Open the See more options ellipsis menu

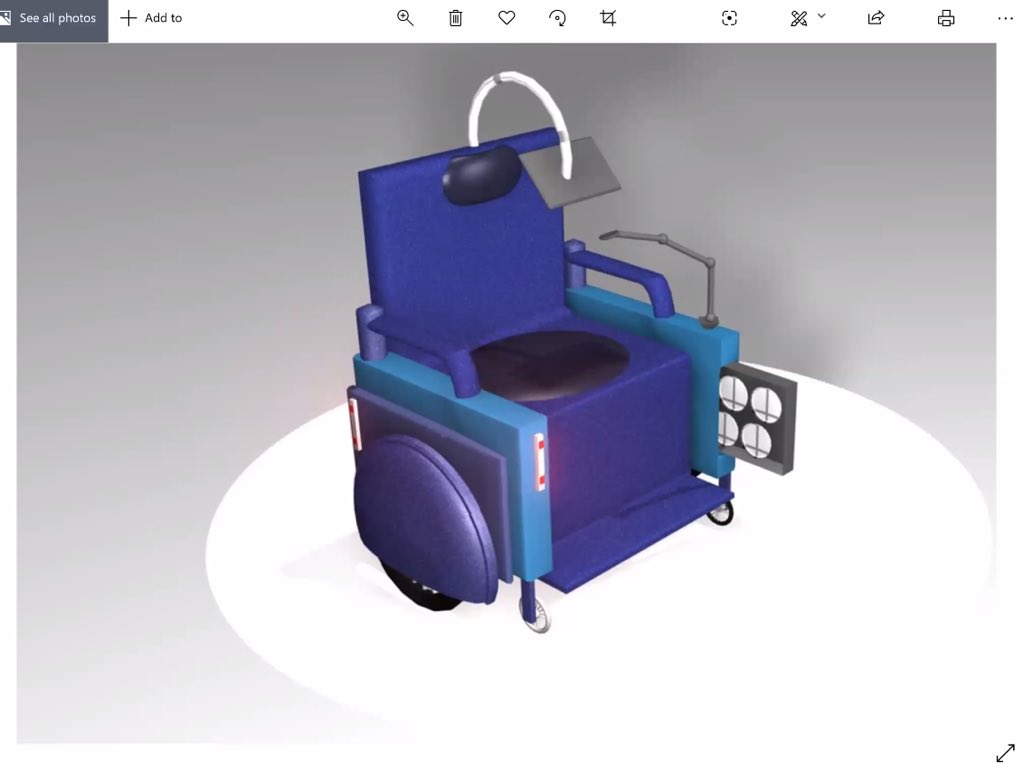coord(1006,18)
